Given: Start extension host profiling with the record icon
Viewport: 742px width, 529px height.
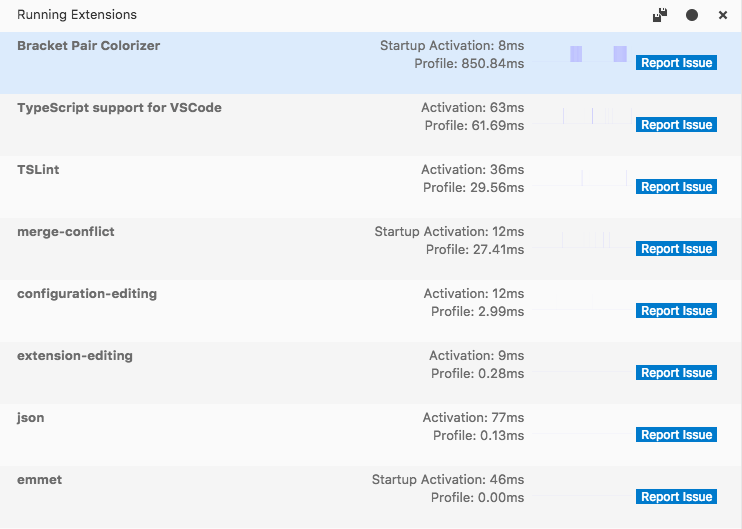Looking at the screenshot, I should pyautogui.click(x=691, y=15).
